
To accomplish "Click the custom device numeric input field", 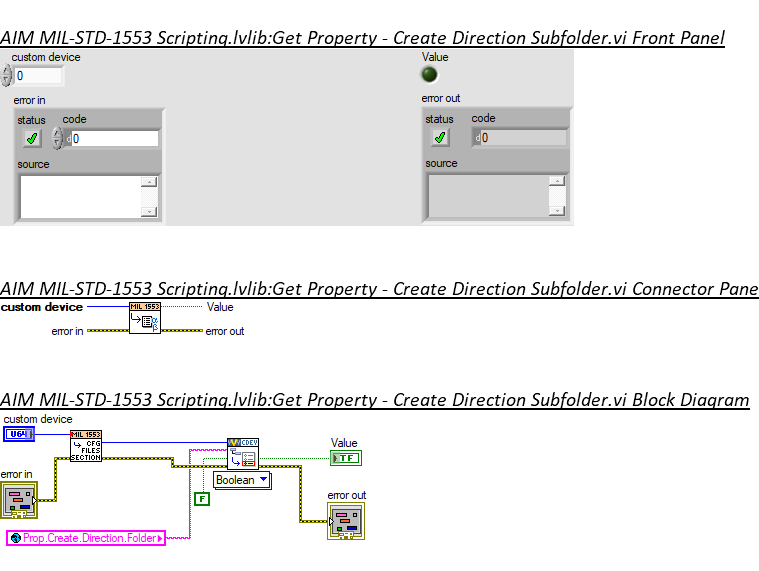I will (x=38, y=76).
